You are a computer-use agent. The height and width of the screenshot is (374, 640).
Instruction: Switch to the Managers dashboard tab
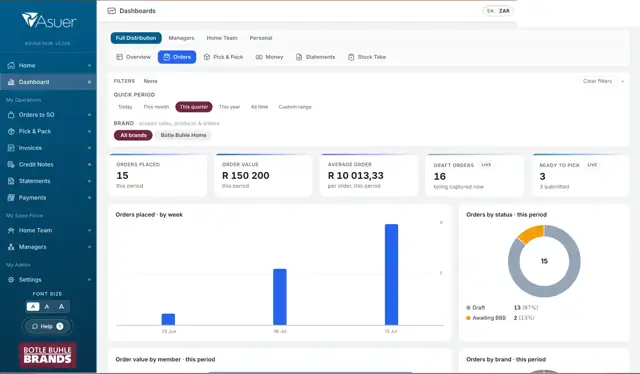point(181,38)
